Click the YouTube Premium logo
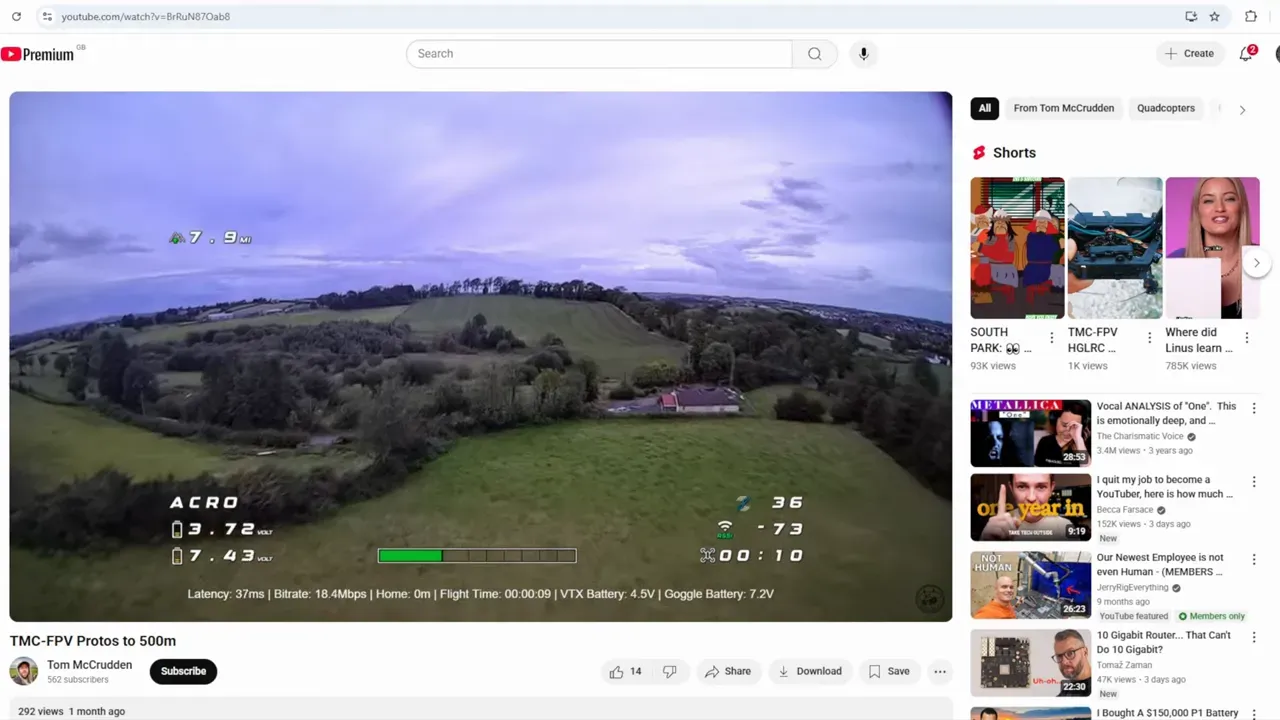This screenshot has height=720, width=1280. point(38,54)
